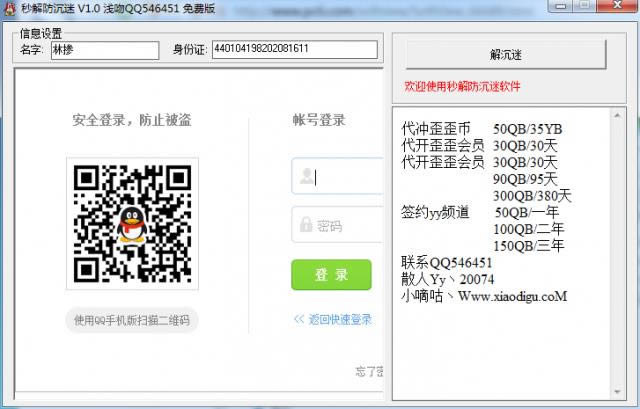
Task: Minimize the 秒解防沉迷 window
Action: (x=561, y=5)
